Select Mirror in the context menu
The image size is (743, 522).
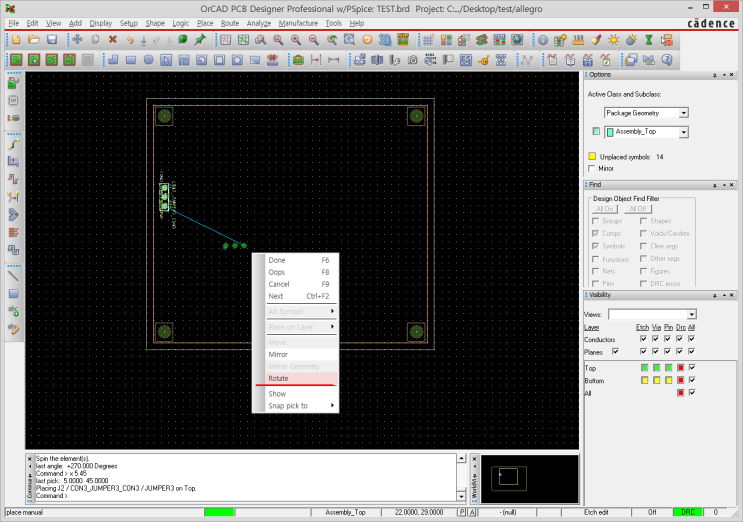(278, 354)
